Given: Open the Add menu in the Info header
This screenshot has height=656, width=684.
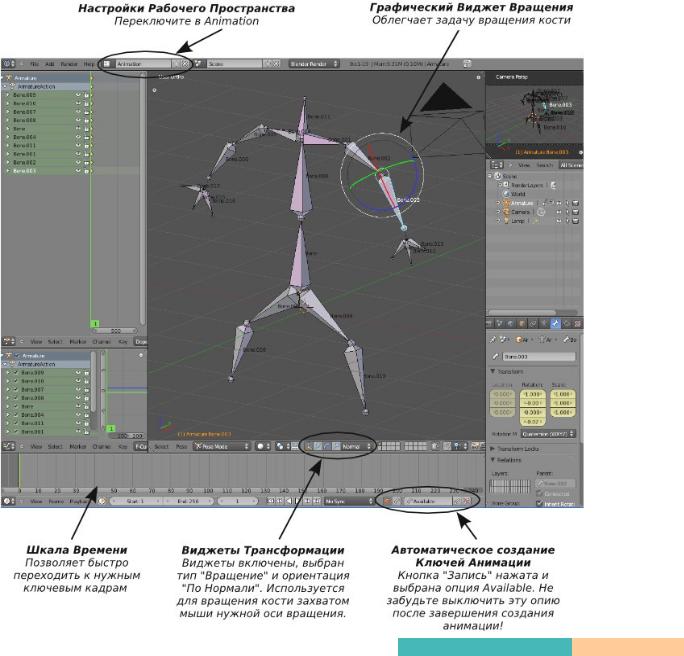Looking at the screenshot, I should tap(50, 64).
